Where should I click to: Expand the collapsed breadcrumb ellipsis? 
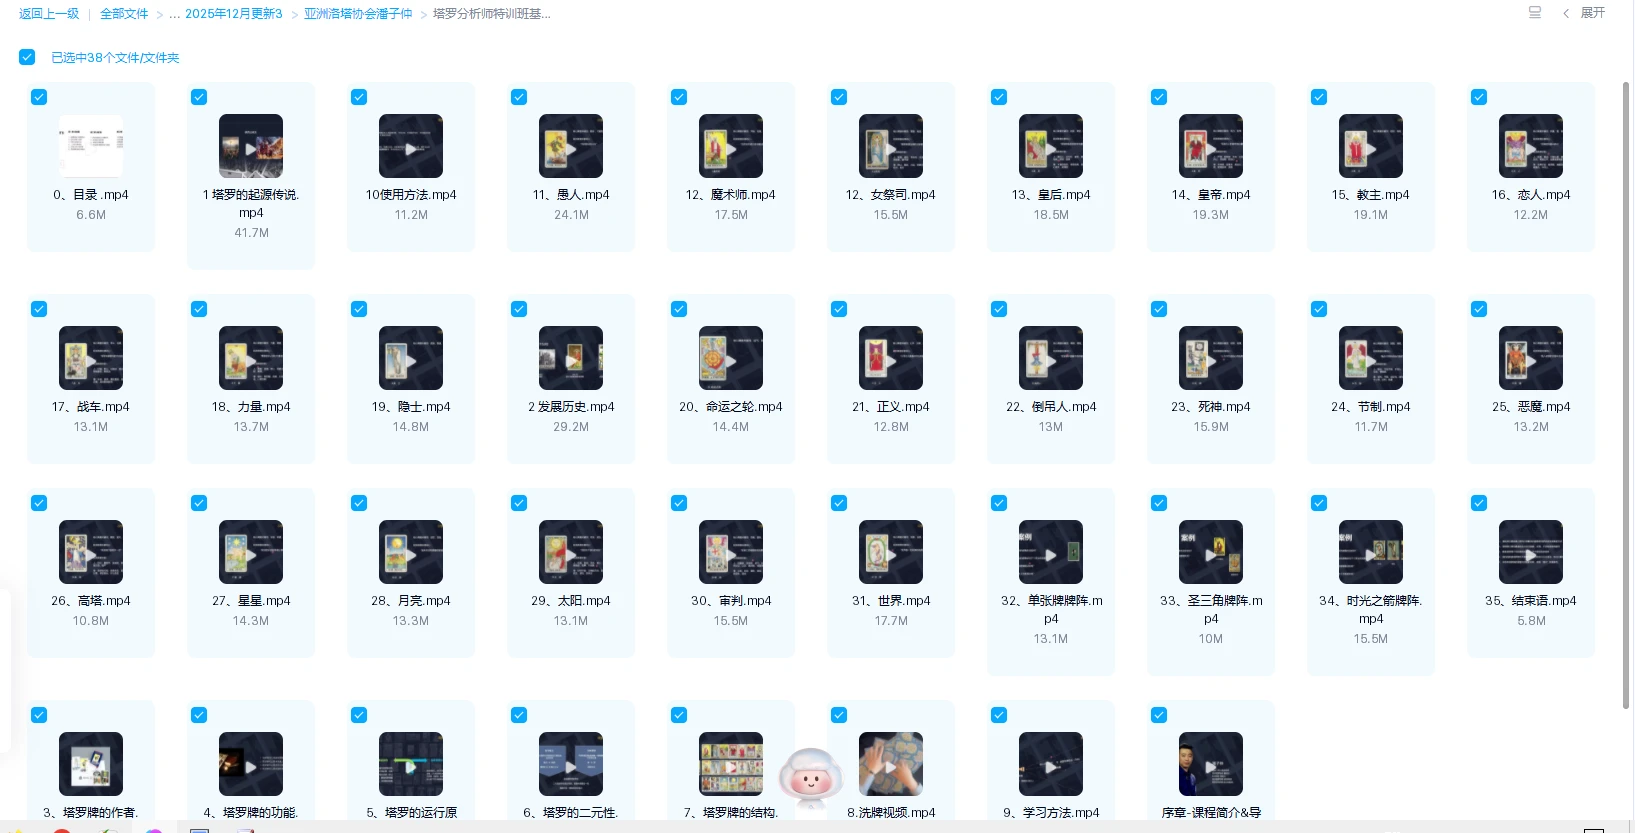174,14
